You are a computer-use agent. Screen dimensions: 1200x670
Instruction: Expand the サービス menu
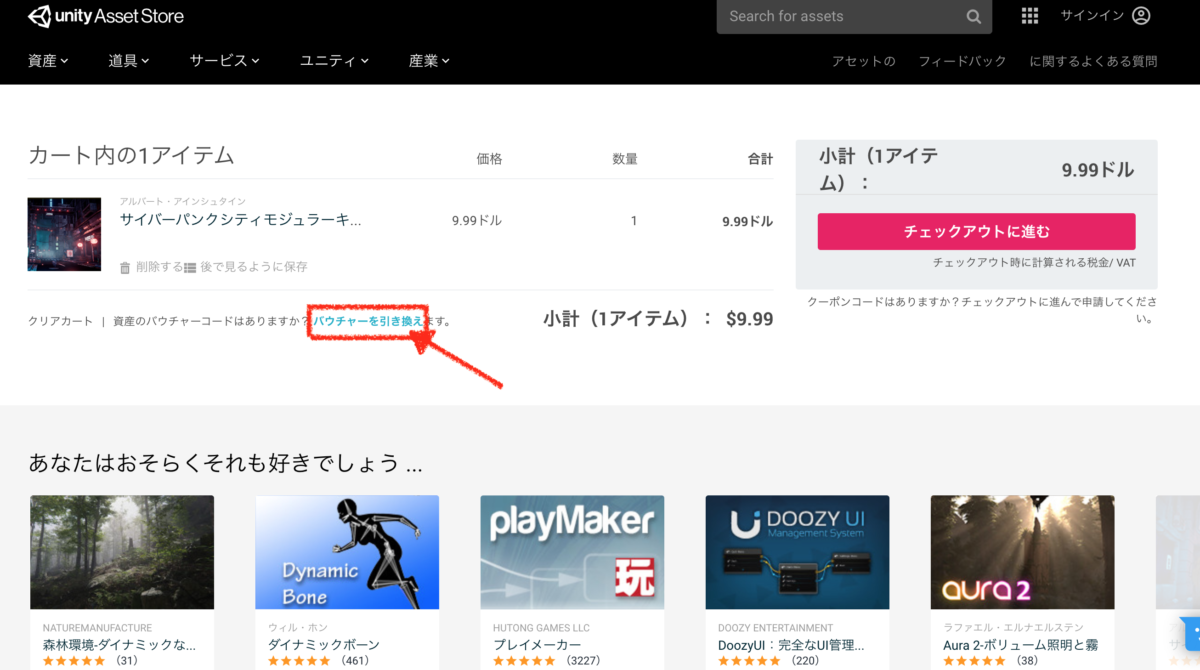pos(225,61)
